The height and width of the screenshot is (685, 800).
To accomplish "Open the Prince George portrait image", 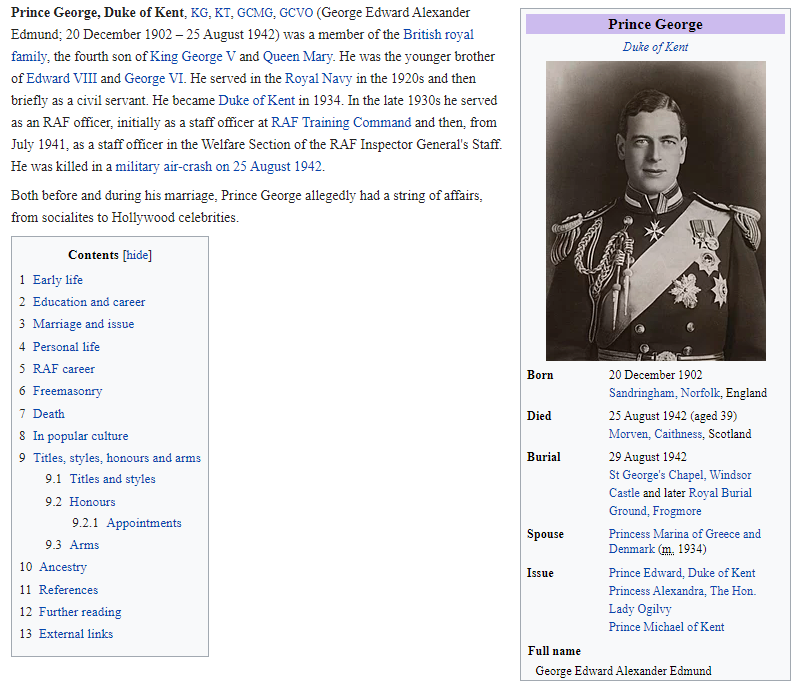I will 656,211.
